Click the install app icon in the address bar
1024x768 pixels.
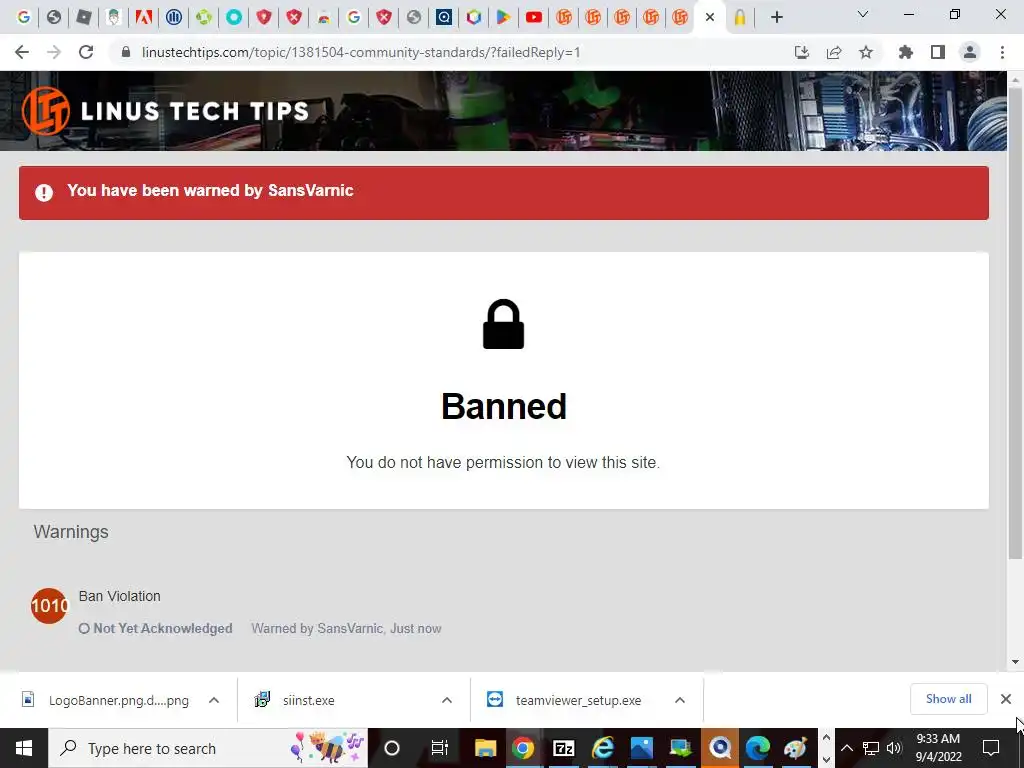pos(802,52)
